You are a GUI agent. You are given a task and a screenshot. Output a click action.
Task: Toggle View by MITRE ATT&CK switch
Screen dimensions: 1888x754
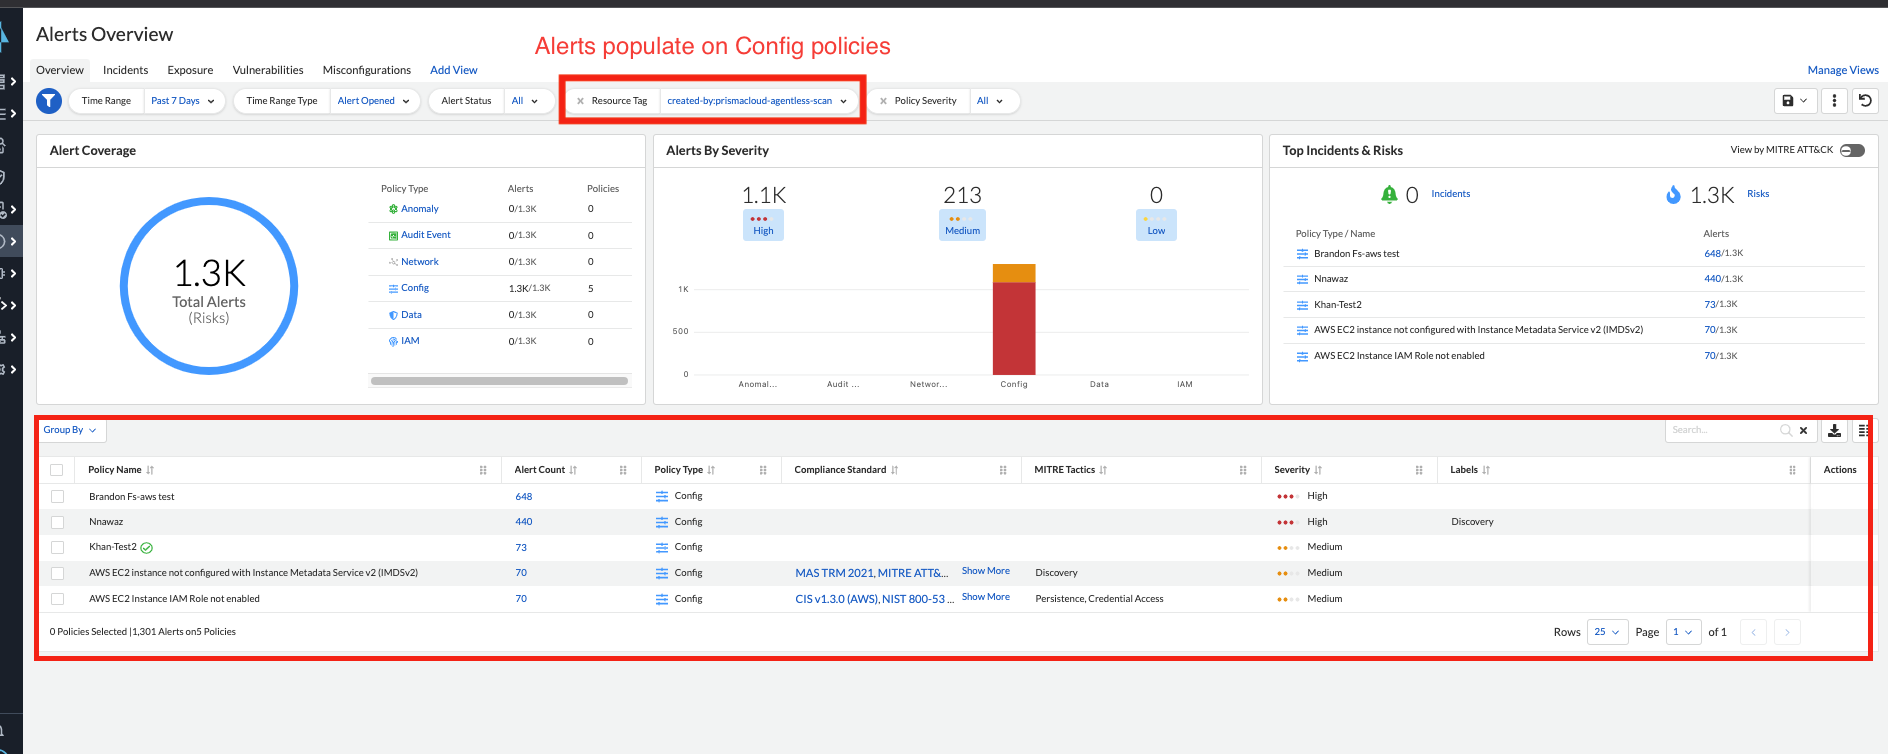coord(1852,150)
